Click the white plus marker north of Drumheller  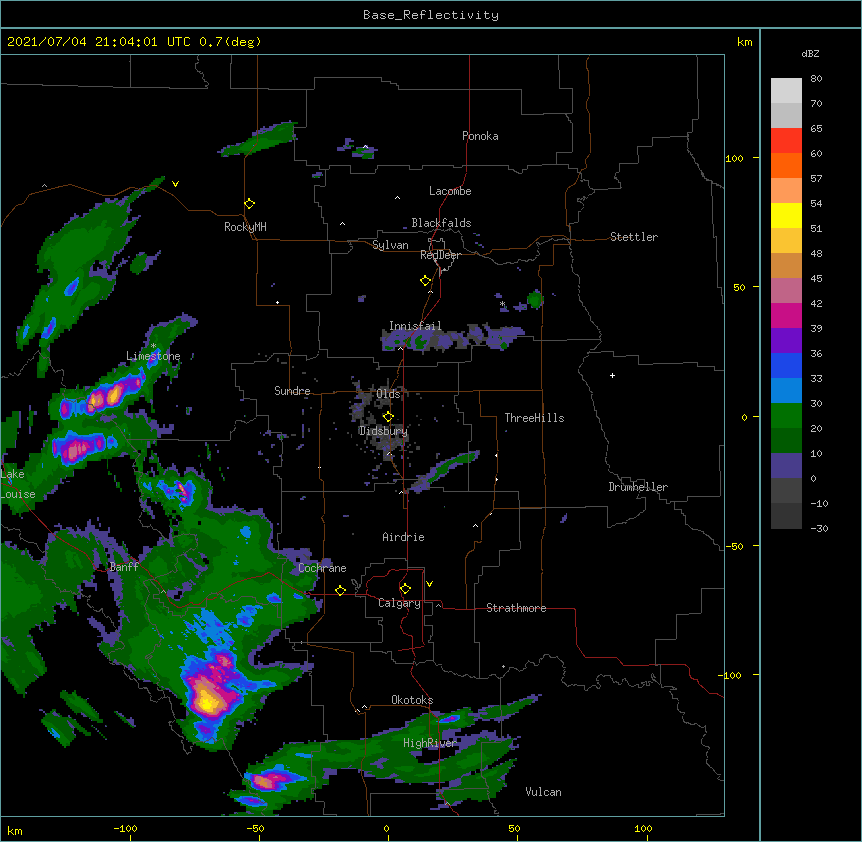612,375
